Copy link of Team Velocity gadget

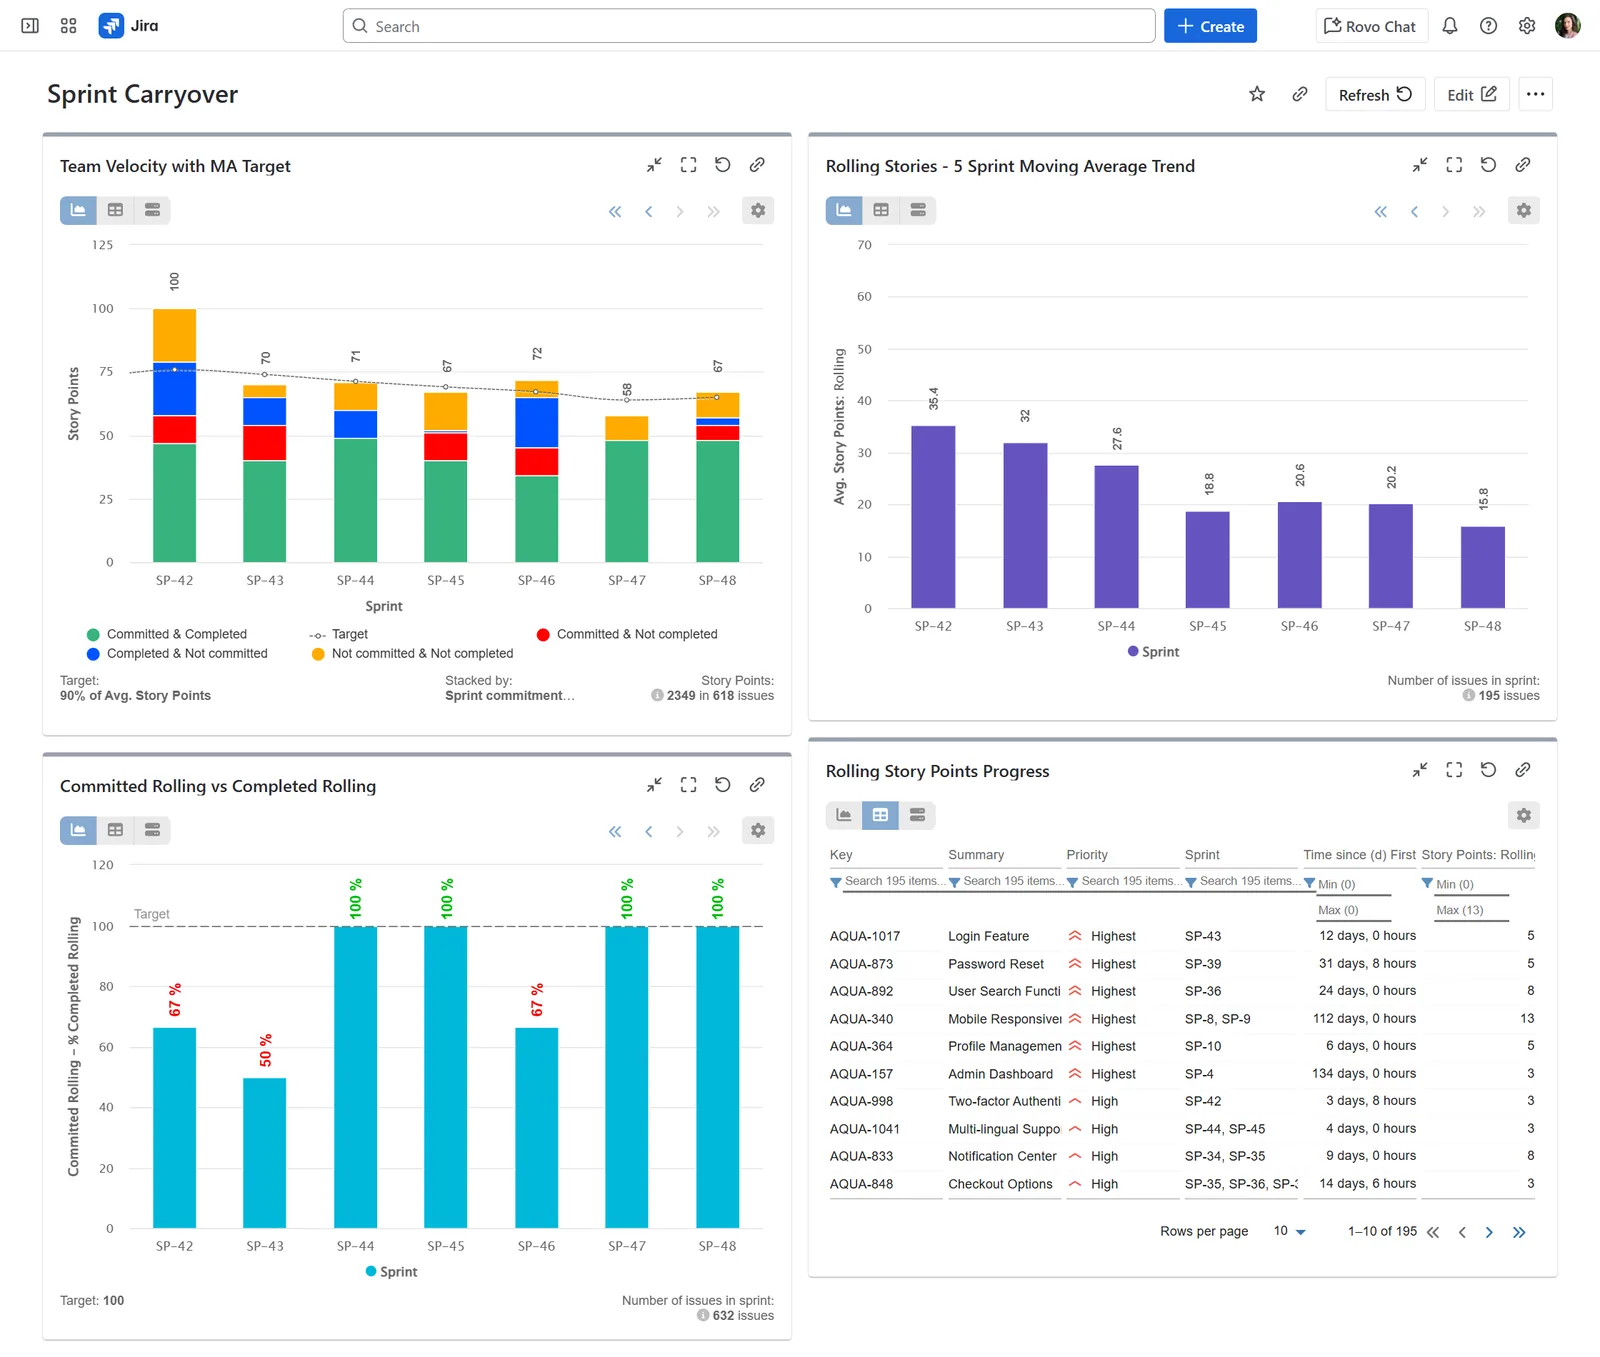coord(757,165)
